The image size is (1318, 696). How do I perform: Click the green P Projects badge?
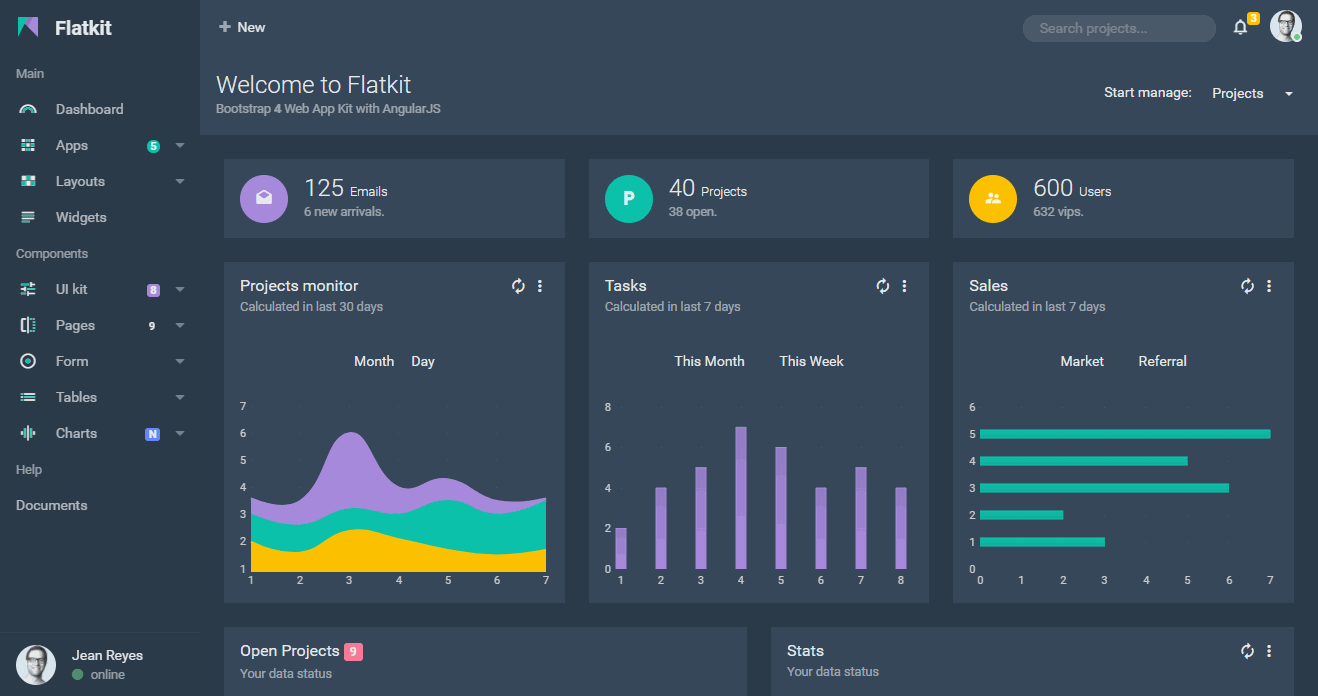(629, 198)
